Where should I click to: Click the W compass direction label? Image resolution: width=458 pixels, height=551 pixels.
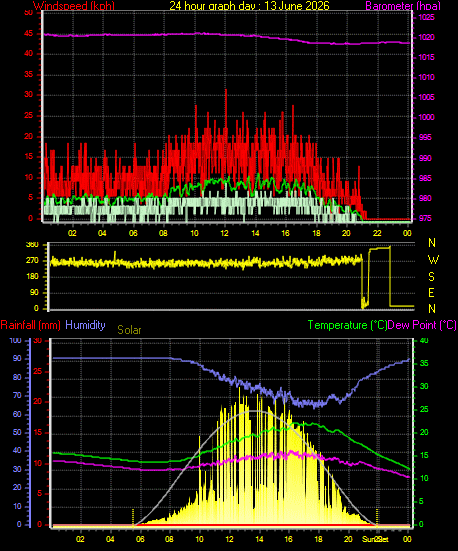tap(433, 260)
